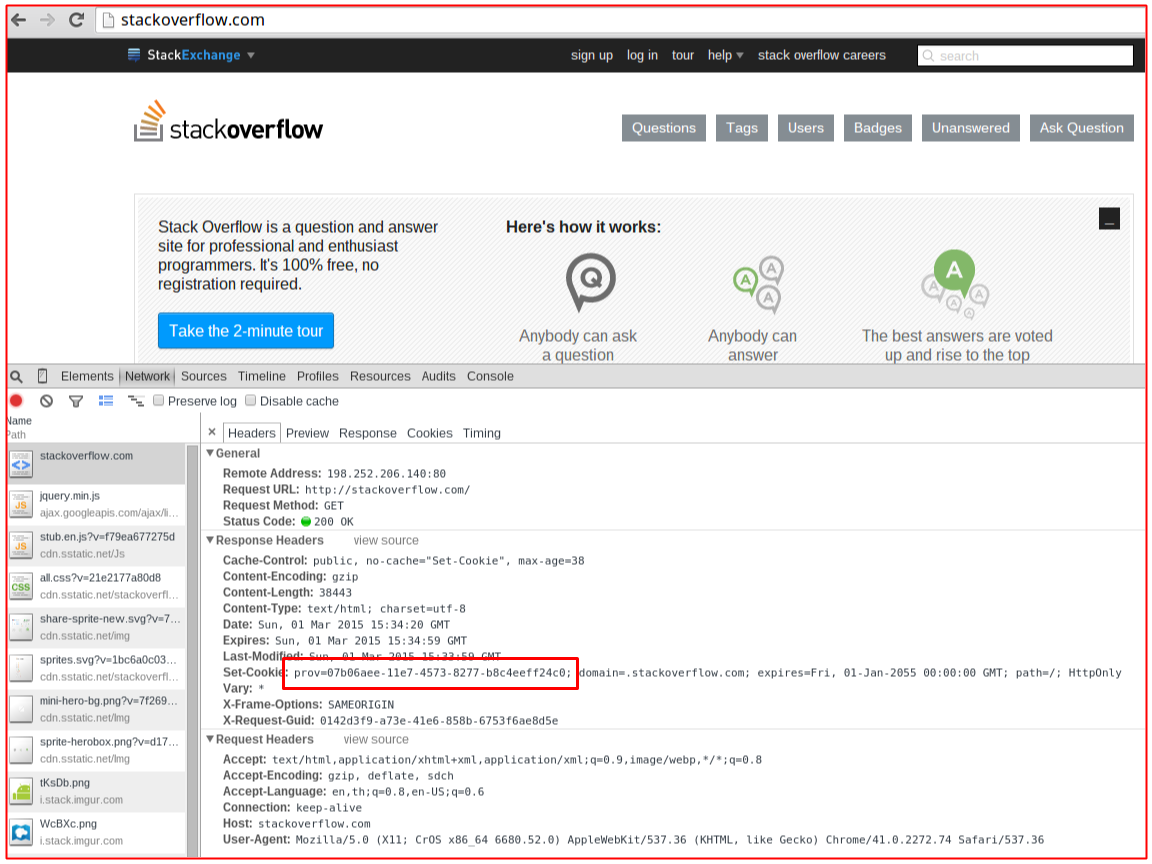Click the browser back arrow
The image size is (1152, 864).
point(19,20)
